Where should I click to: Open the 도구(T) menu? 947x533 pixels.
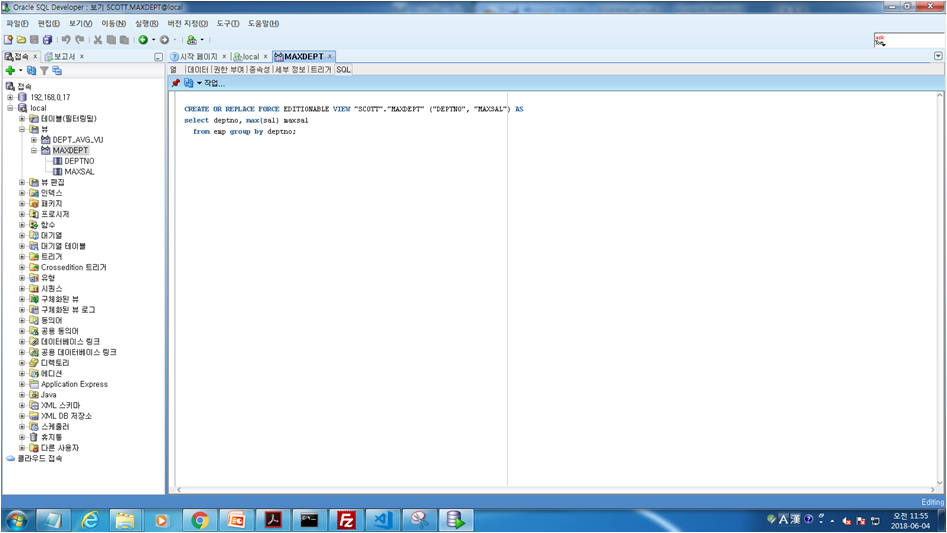[228, 24]
